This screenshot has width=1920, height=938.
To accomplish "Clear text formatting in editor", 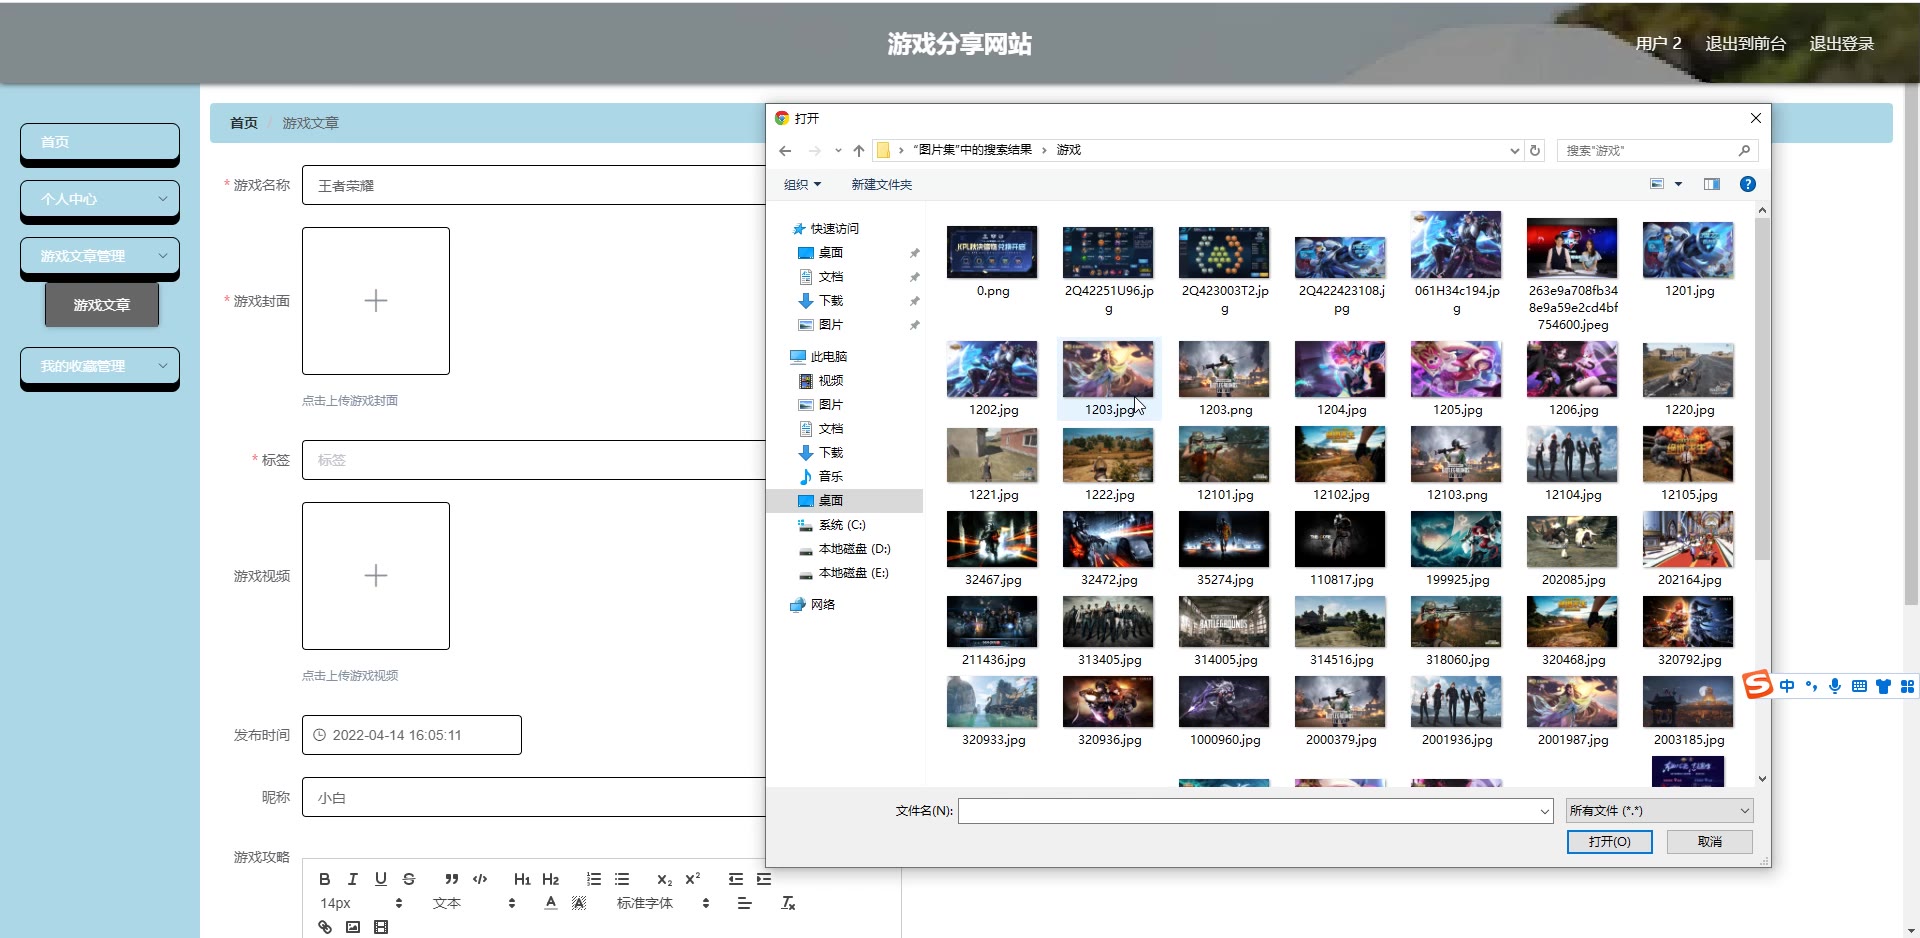I will [x=788, y=903].
